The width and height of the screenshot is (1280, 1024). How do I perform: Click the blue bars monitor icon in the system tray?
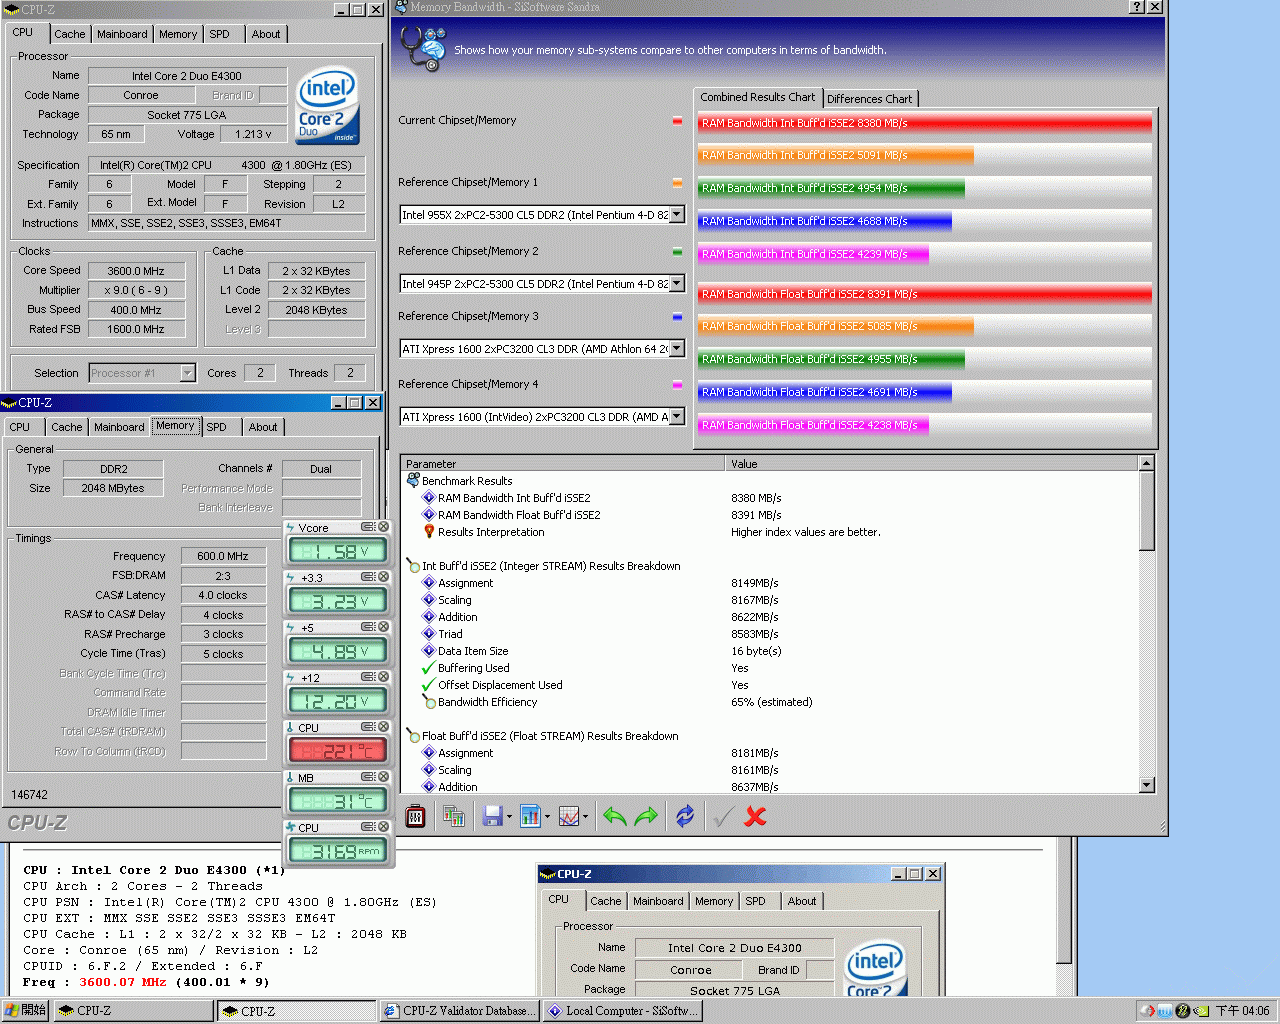[x=1165, y=1011]
